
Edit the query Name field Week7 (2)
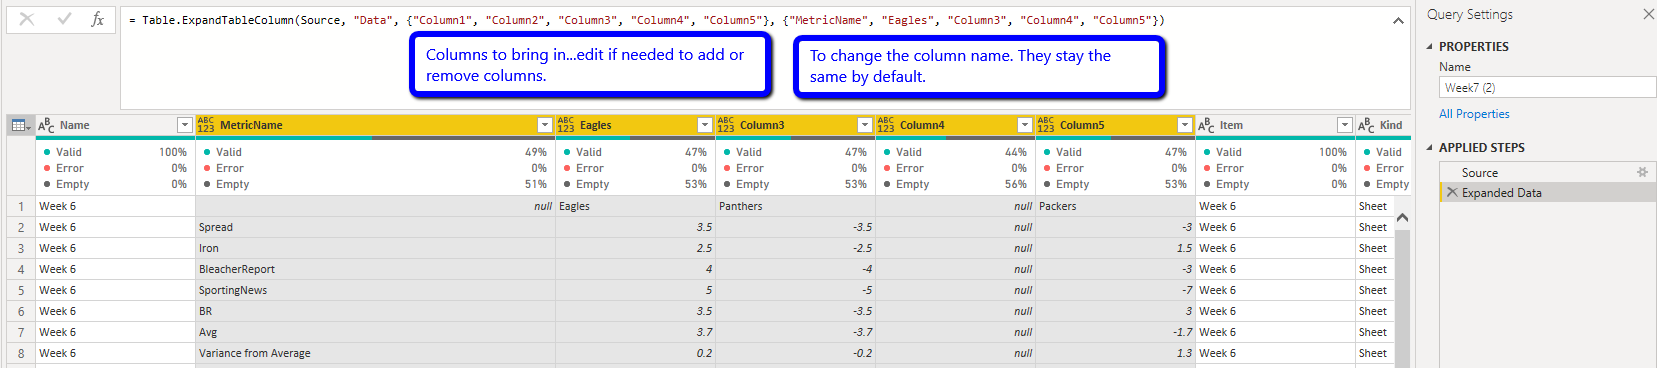1547,87
